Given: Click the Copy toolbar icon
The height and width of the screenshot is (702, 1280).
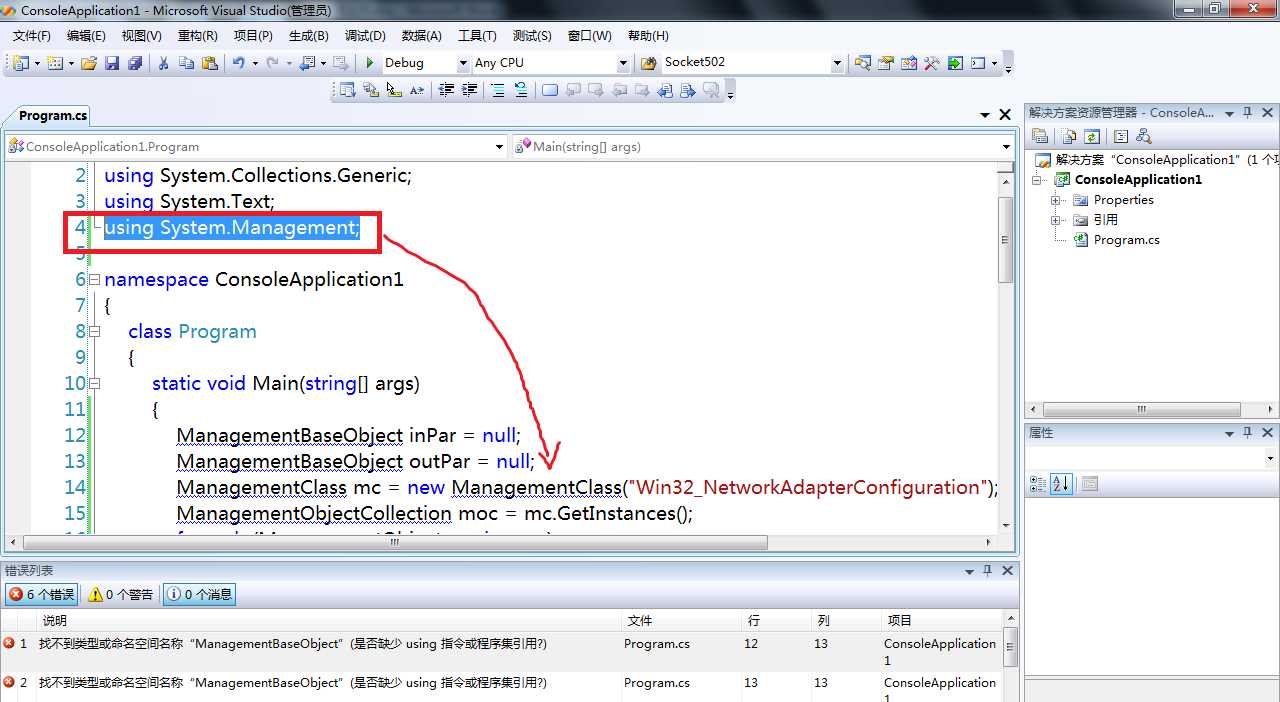Looking at the screenshot, I should (x=186, y=62).
